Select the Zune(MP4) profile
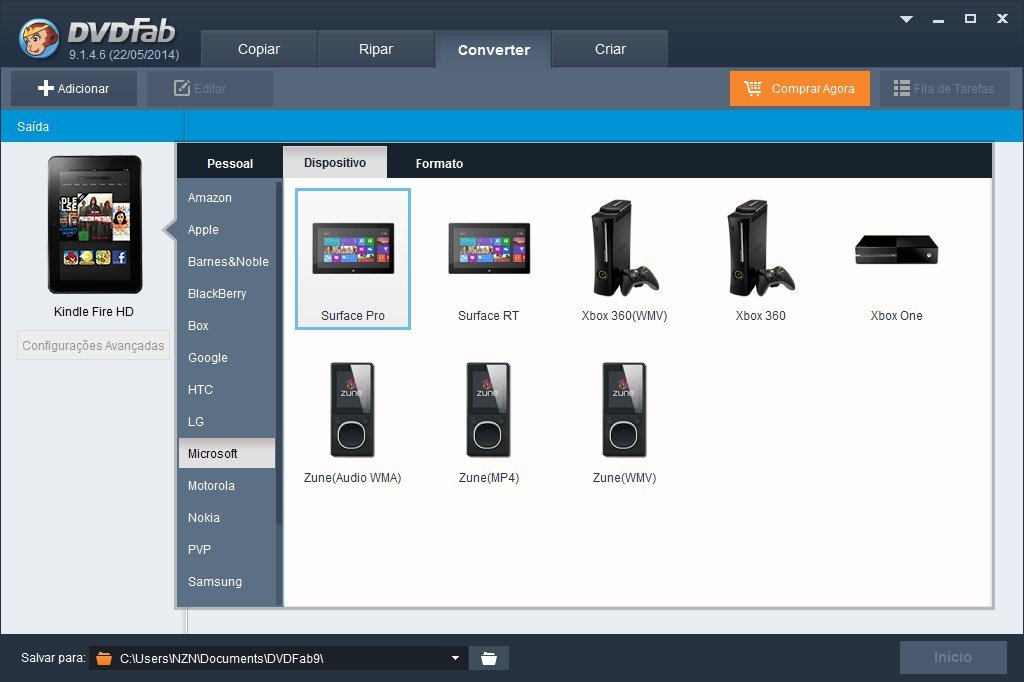Viewport: 1024px width, 682px height. tap(488, 422)
